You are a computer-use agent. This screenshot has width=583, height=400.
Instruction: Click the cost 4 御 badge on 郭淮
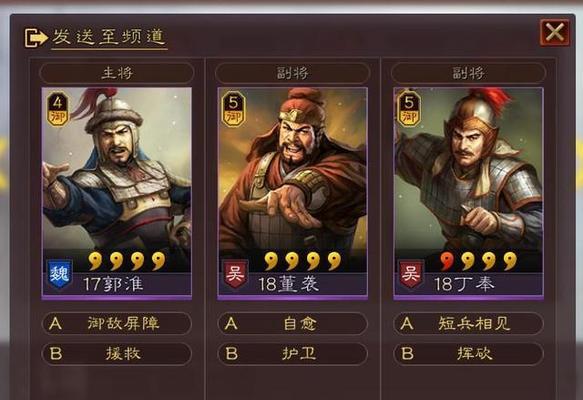58,109
